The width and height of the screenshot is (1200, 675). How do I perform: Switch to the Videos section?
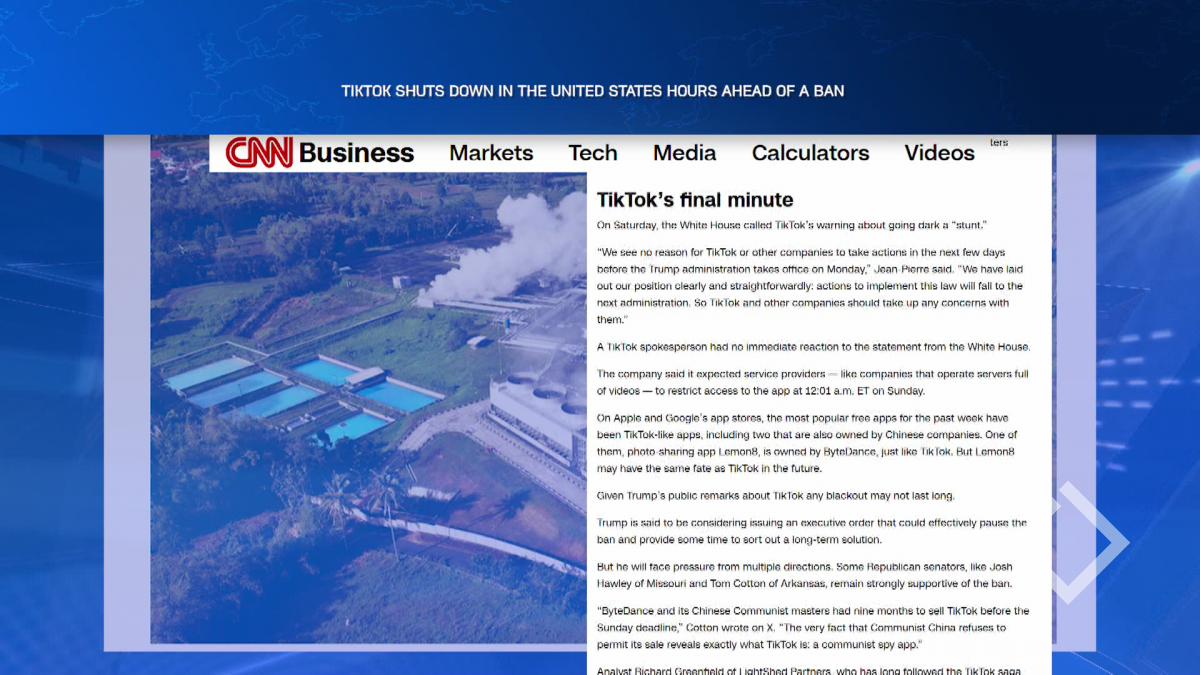[x=939, y=153]
